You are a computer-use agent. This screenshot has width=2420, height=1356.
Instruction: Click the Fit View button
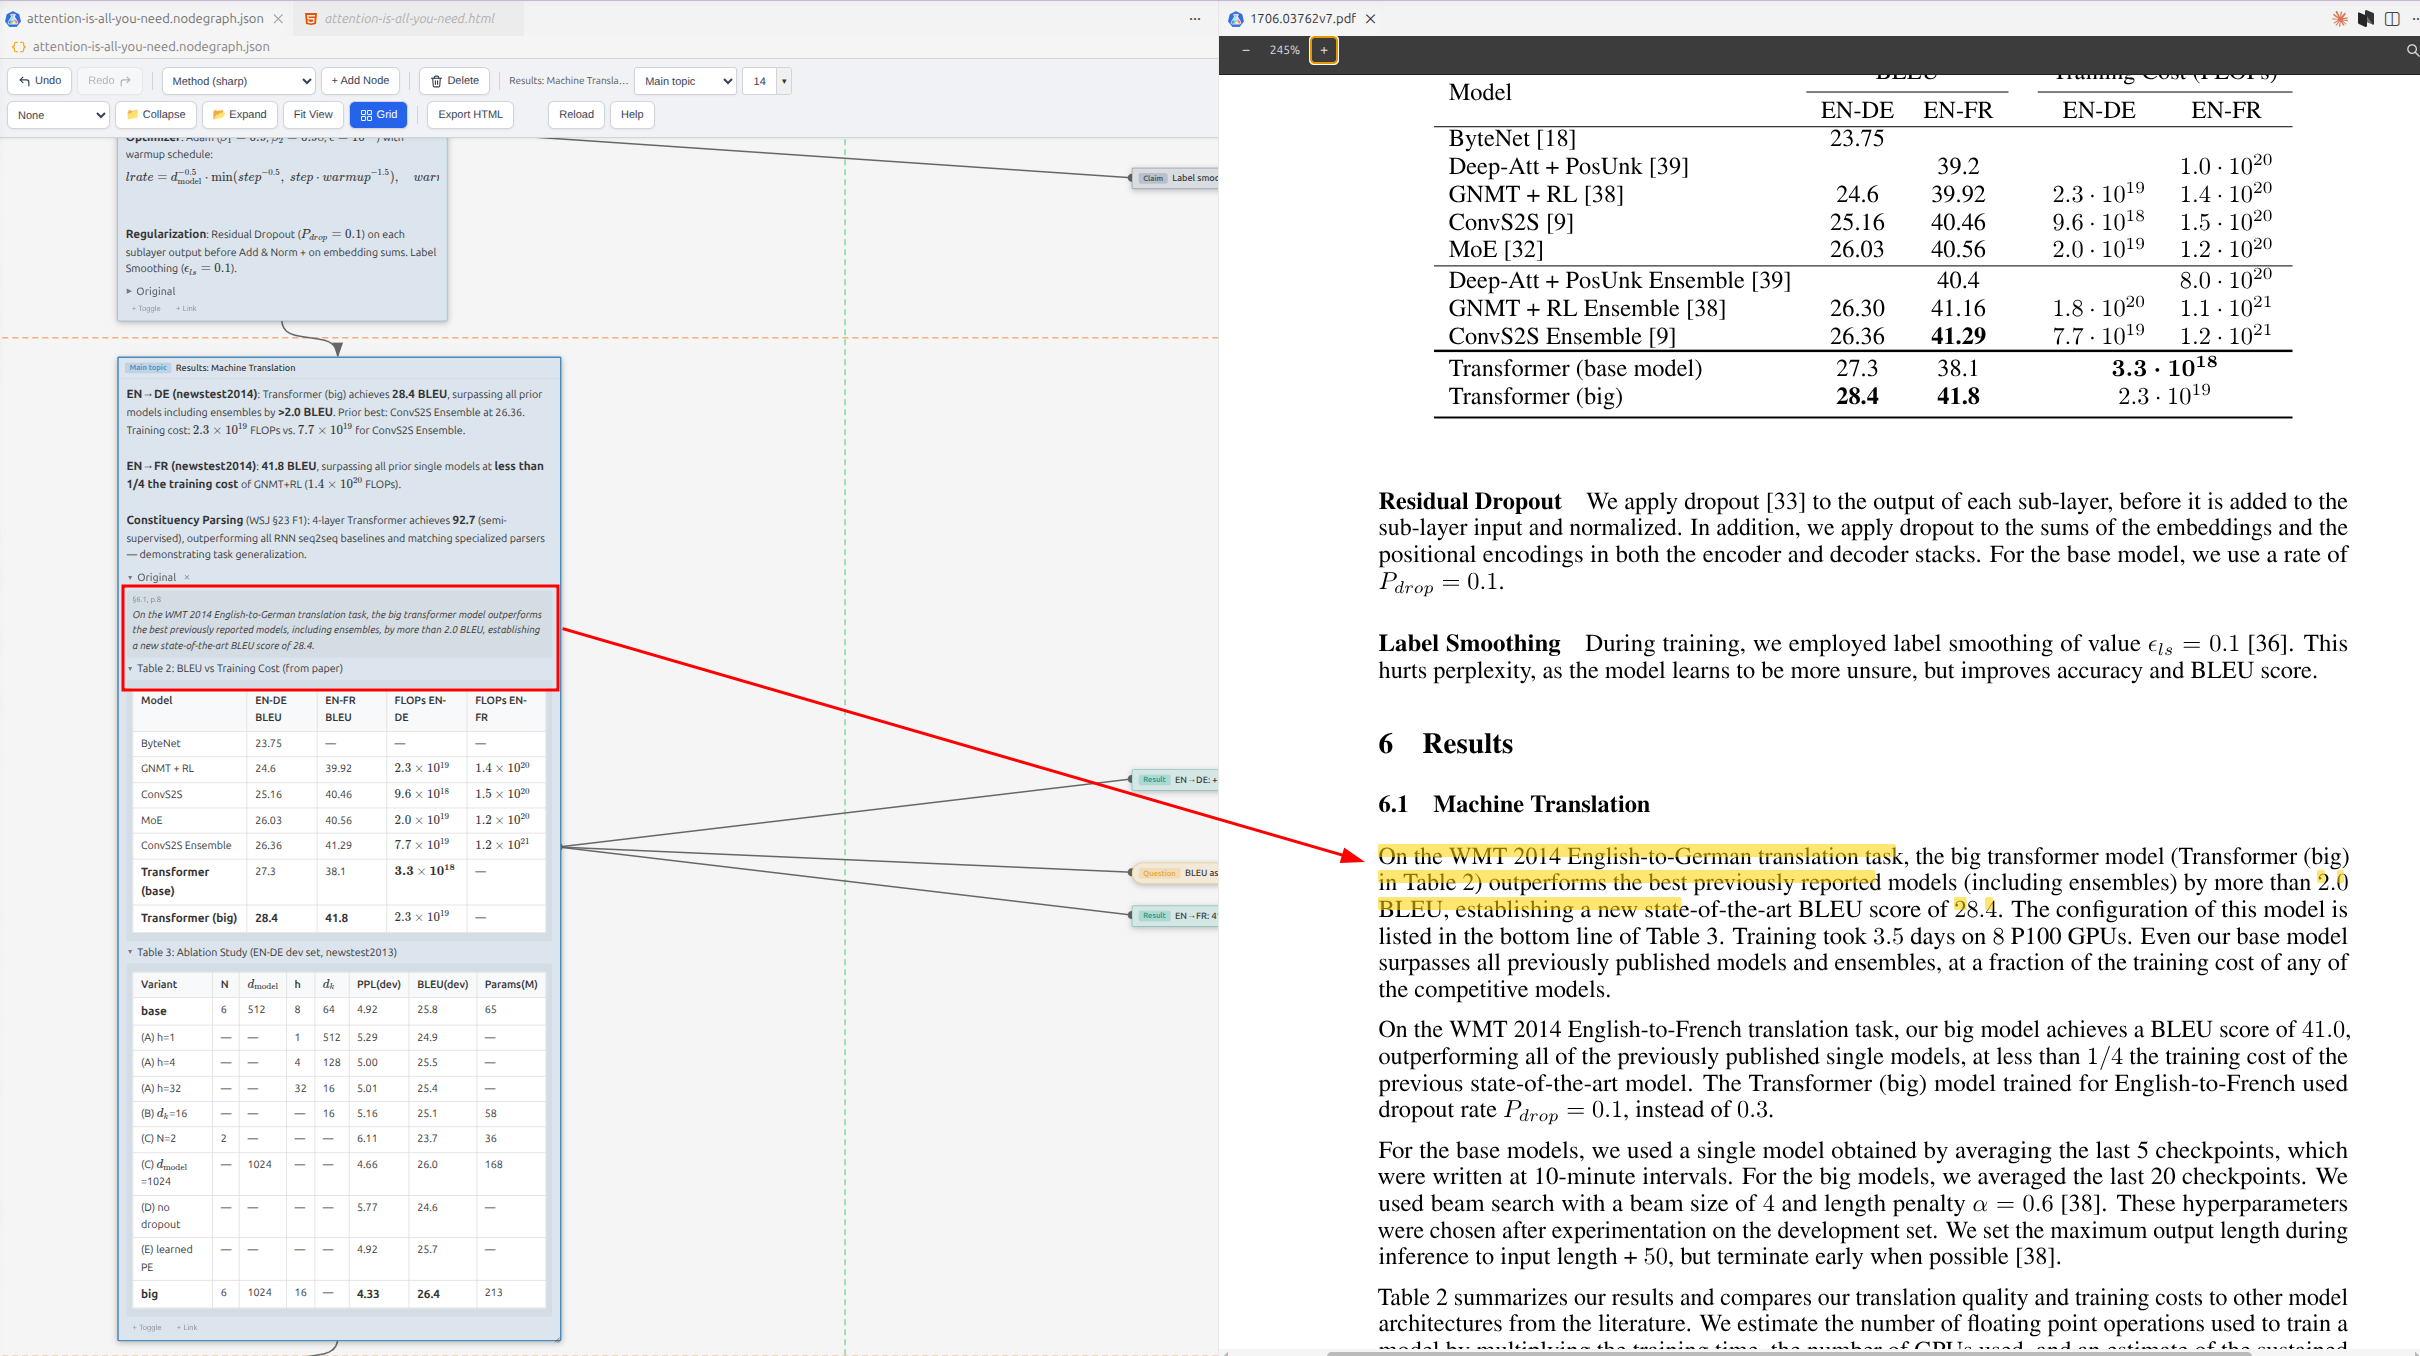313,115
